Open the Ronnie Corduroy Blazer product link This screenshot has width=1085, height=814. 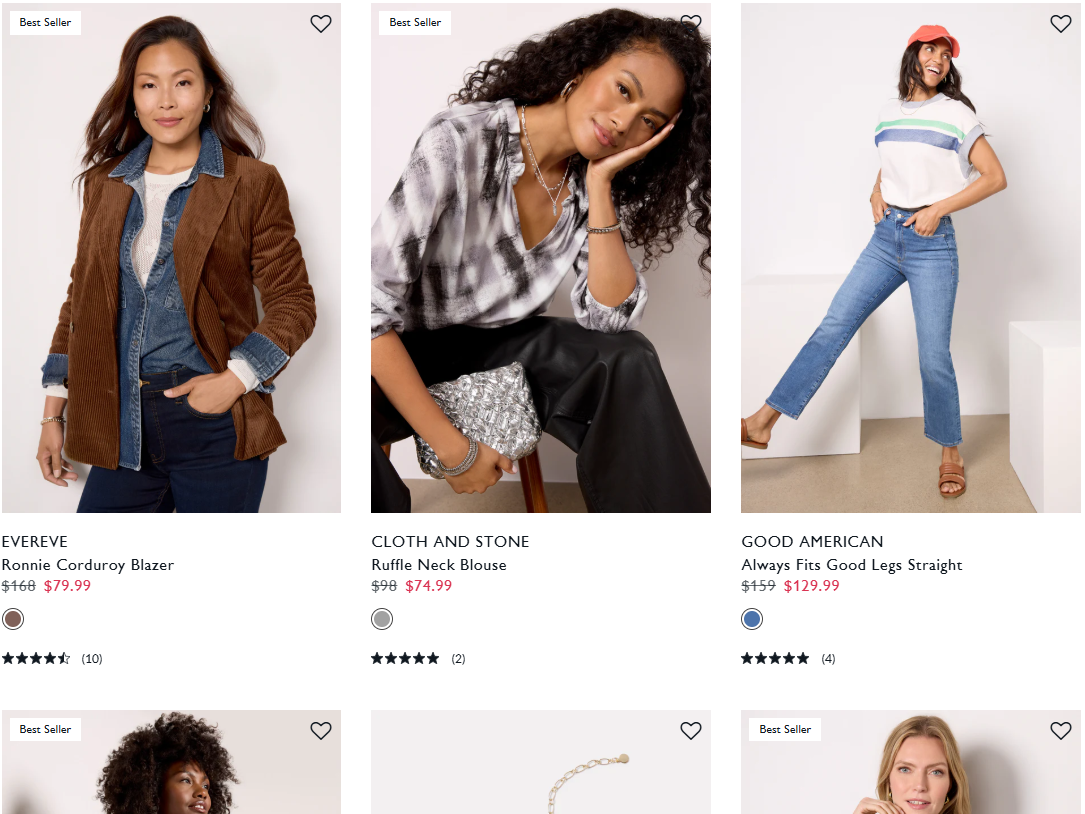point(88,565)
